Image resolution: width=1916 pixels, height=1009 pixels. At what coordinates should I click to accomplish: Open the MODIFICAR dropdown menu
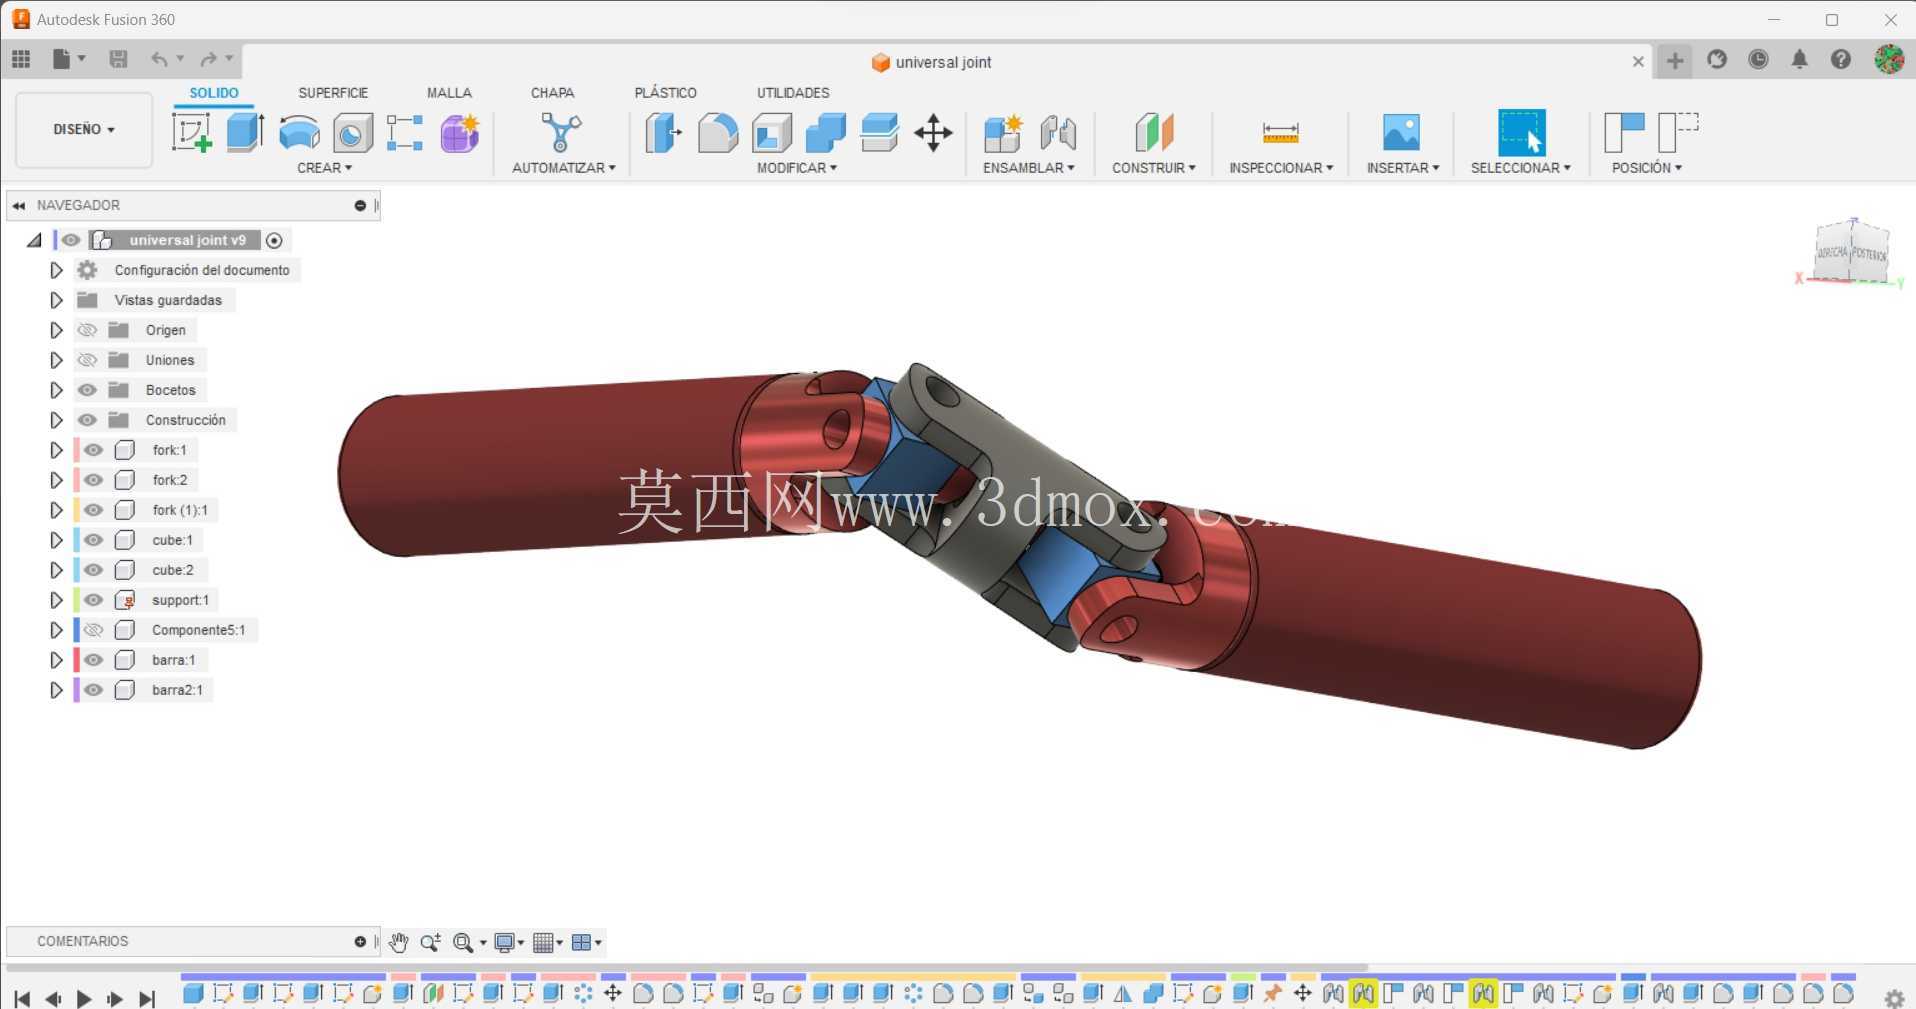click(796, 168)
